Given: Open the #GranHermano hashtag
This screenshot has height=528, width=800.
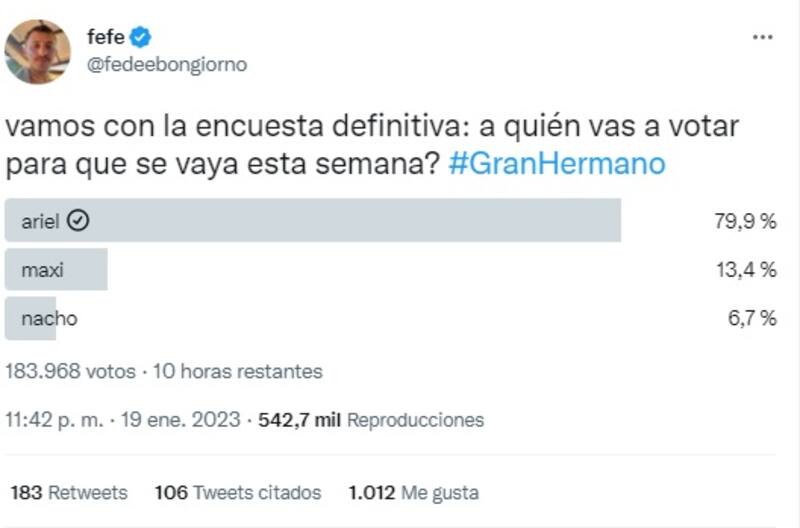Looking at the screenshot, I should coord(557,163).
